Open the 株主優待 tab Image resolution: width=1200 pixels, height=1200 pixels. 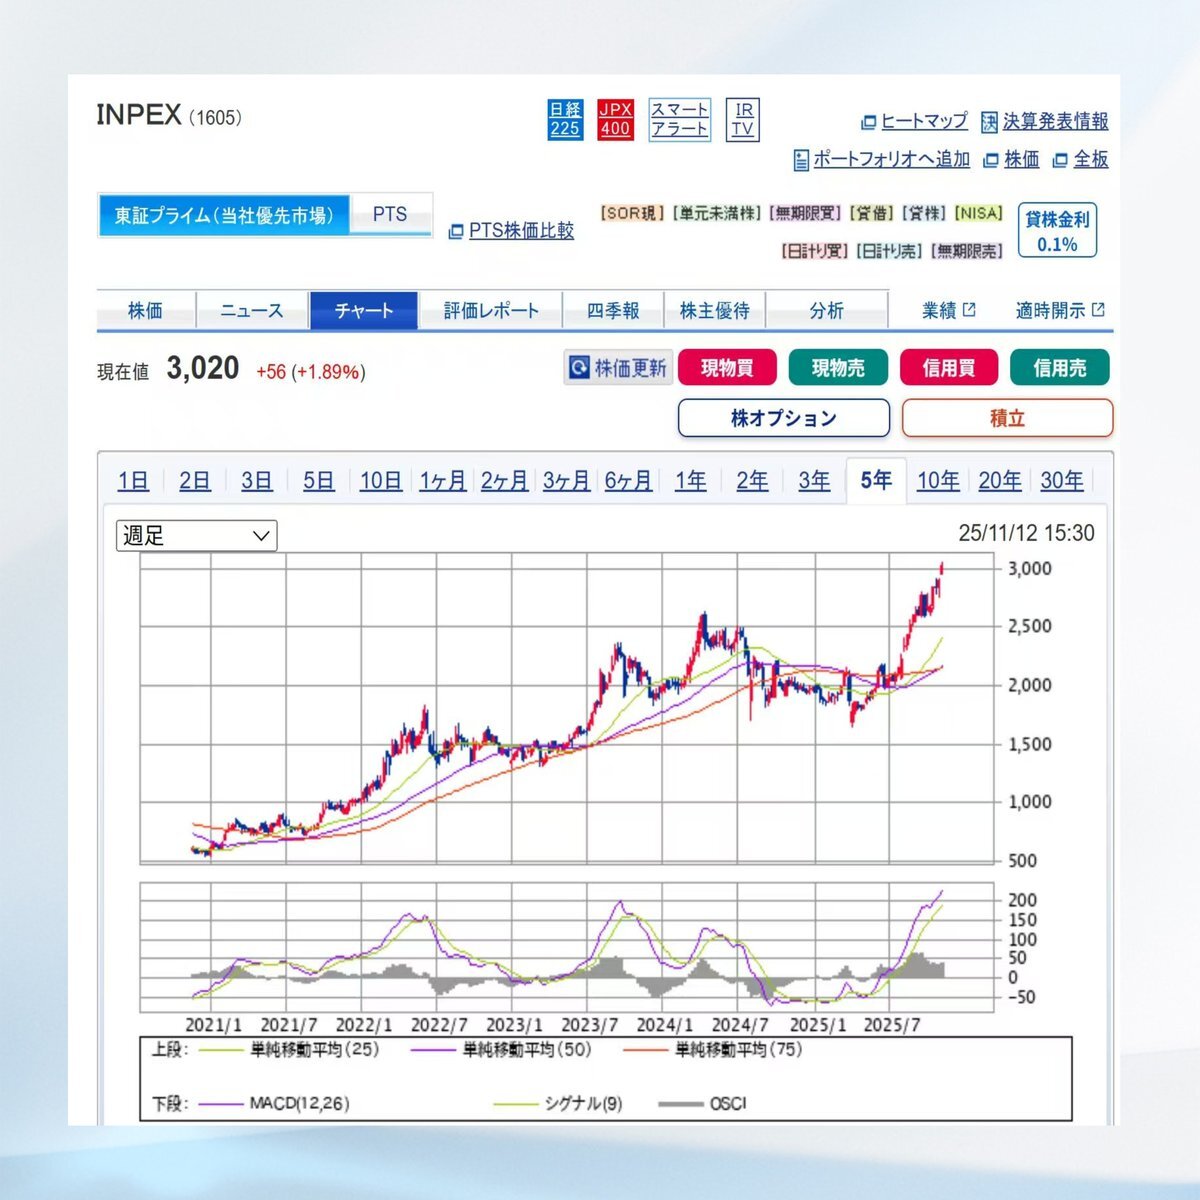click(x=715, y=310)
